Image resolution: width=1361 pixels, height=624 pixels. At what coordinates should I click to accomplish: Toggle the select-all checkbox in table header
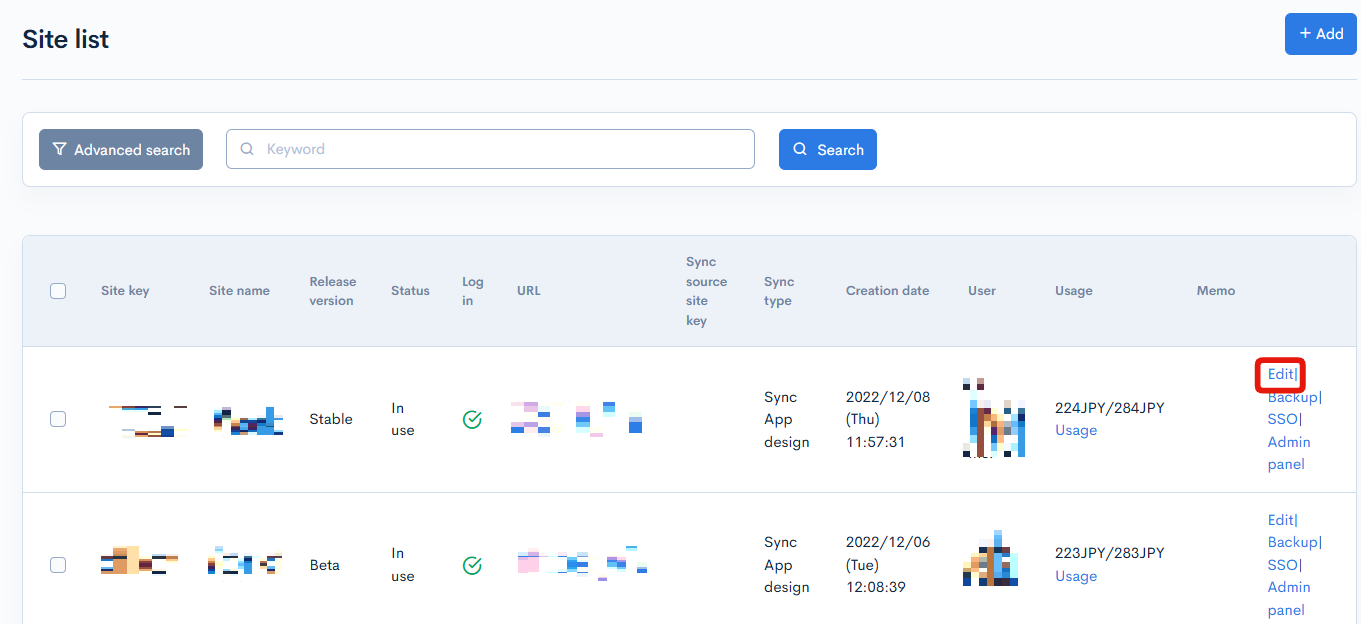point(58,291)
